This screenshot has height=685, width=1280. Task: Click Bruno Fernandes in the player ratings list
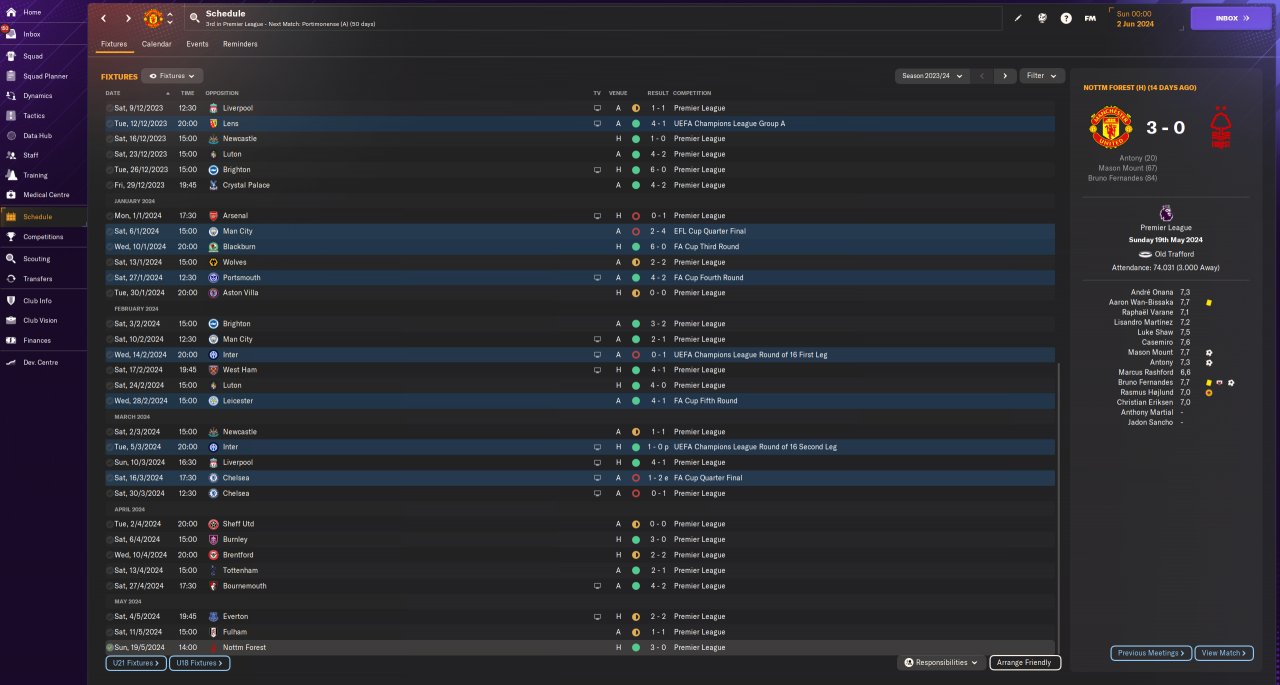(1147, 382)
